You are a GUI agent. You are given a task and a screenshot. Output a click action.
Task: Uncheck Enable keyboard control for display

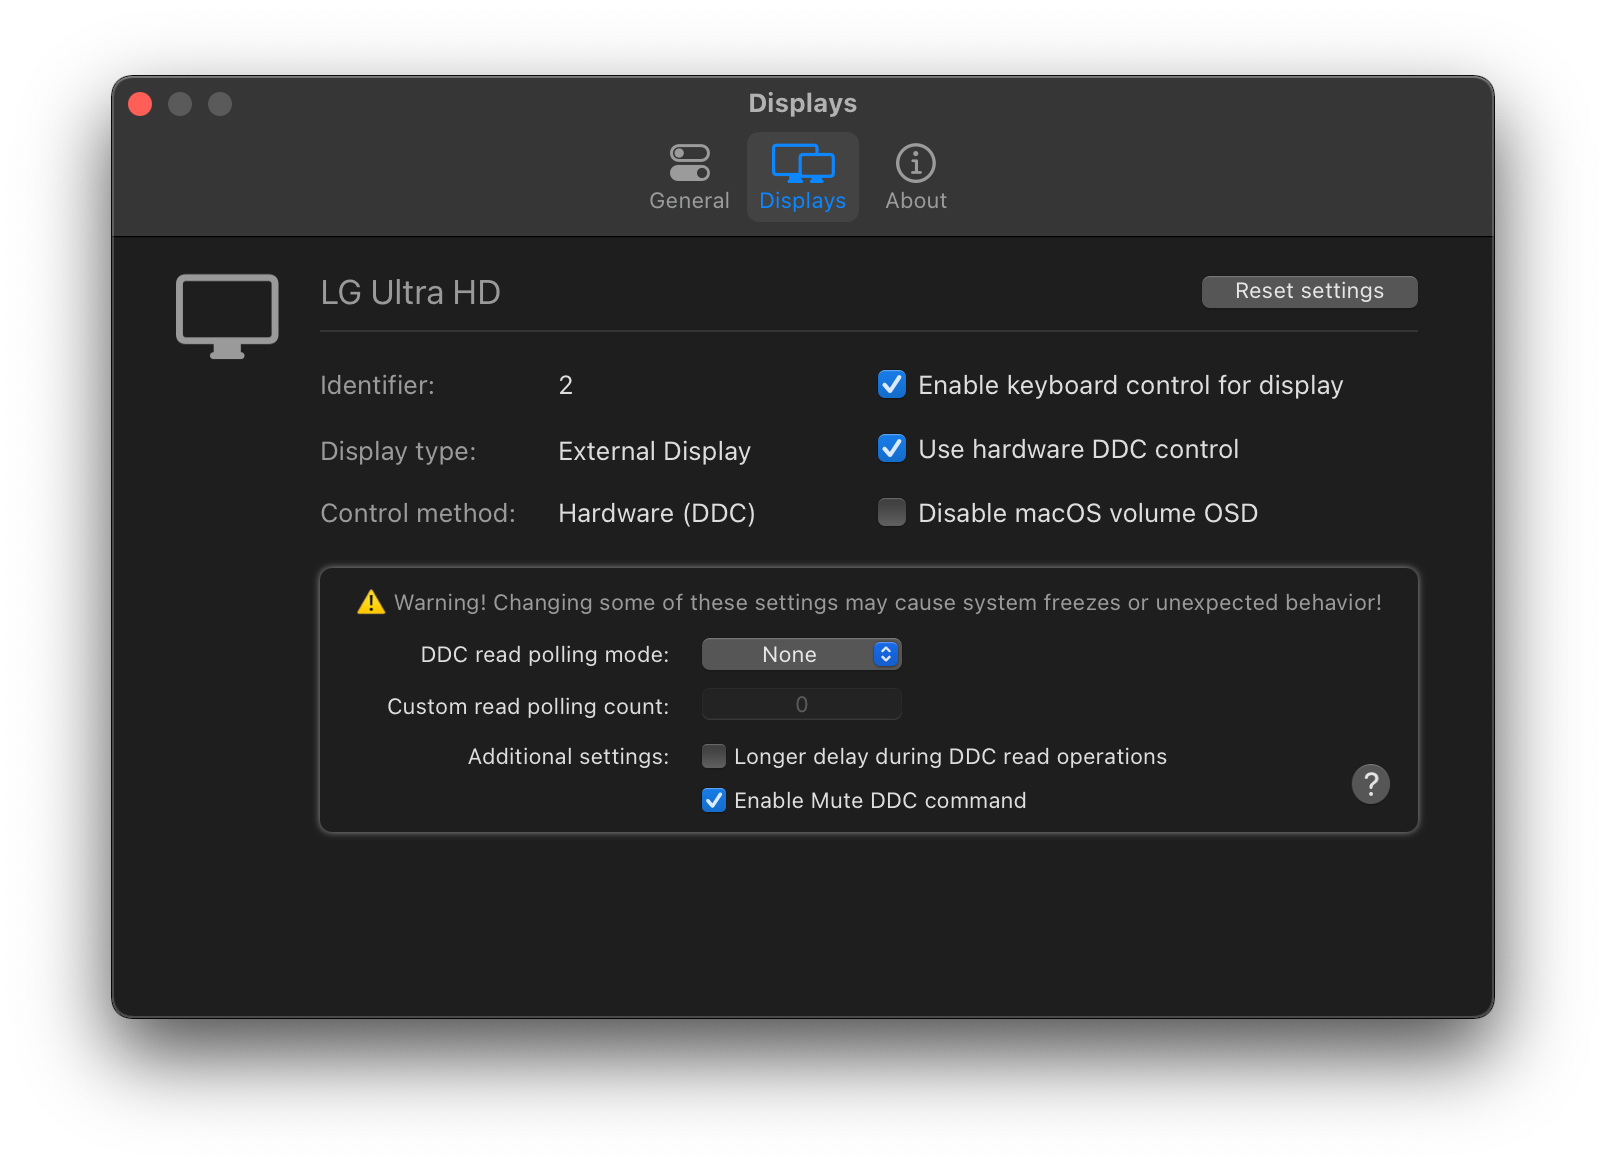(x=891, y=384)
